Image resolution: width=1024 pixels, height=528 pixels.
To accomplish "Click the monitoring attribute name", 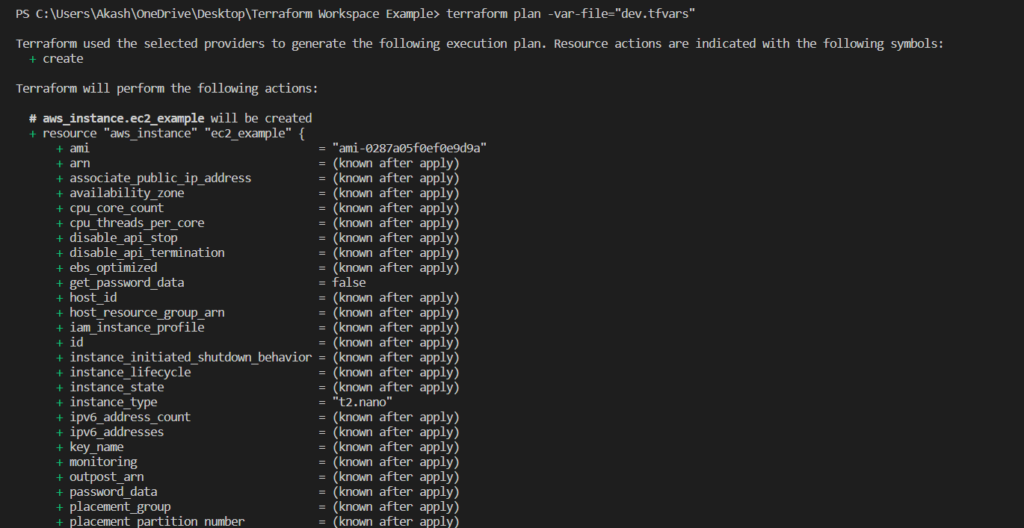I will tap(103, 462).
